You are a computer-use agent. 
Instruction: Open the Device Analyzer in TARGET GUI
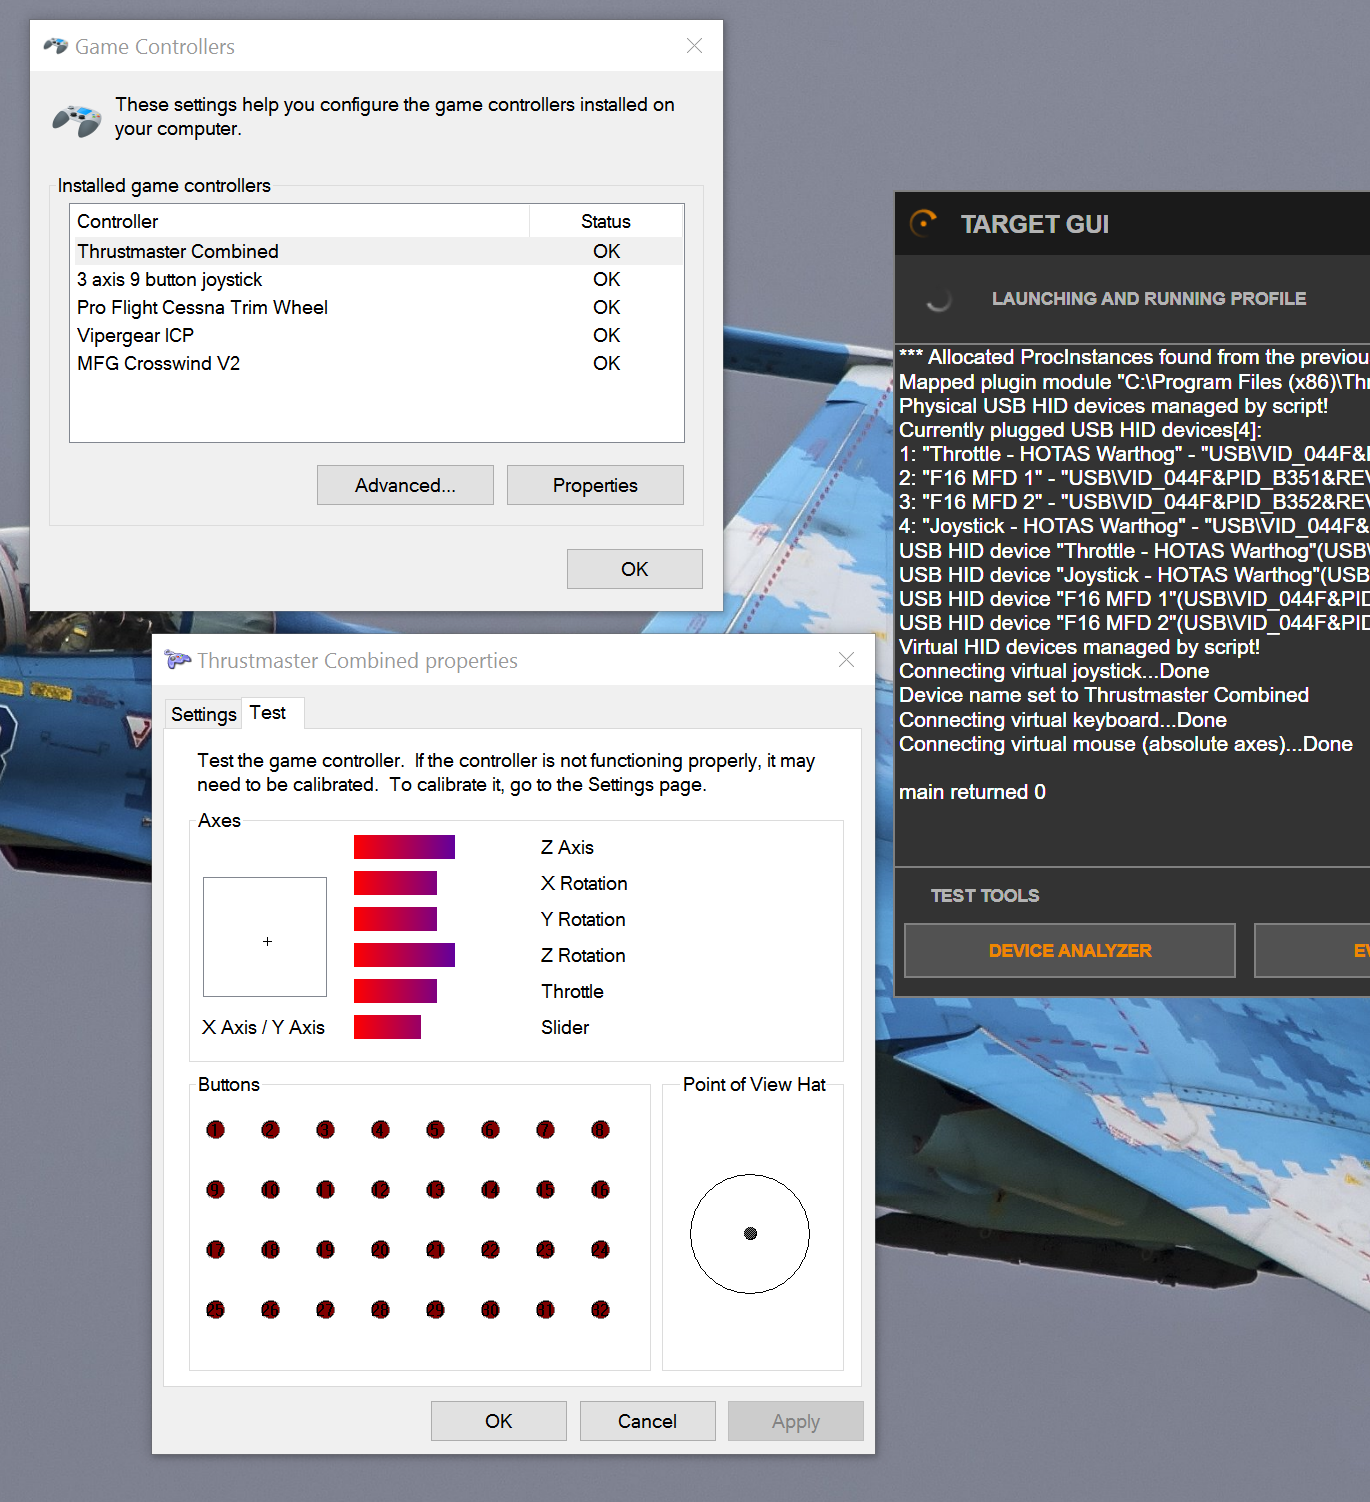click(1070, 950)
